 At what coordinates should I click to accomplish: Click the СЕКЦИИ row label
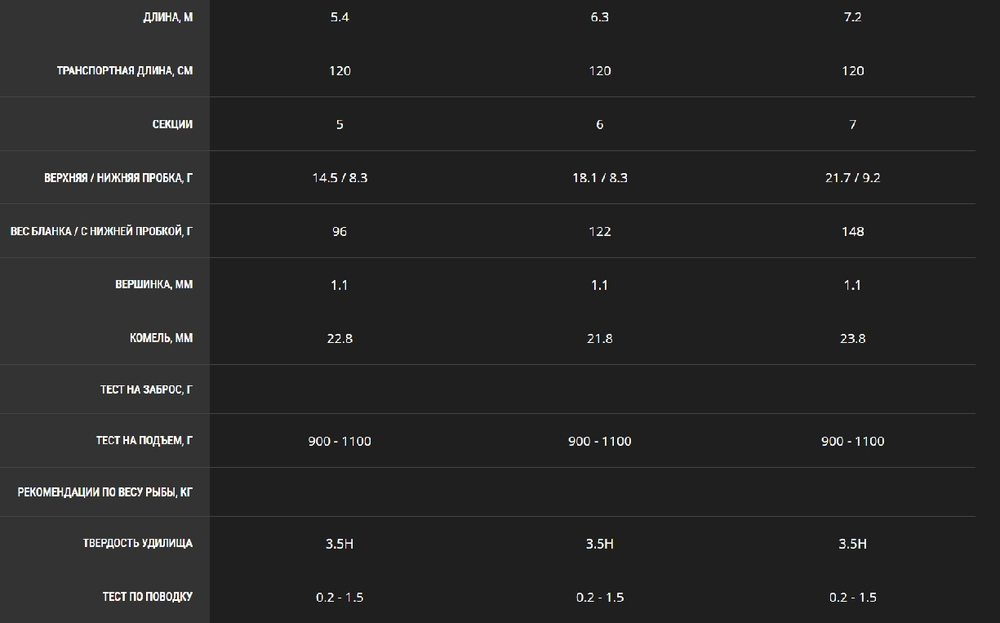(172, 124)
